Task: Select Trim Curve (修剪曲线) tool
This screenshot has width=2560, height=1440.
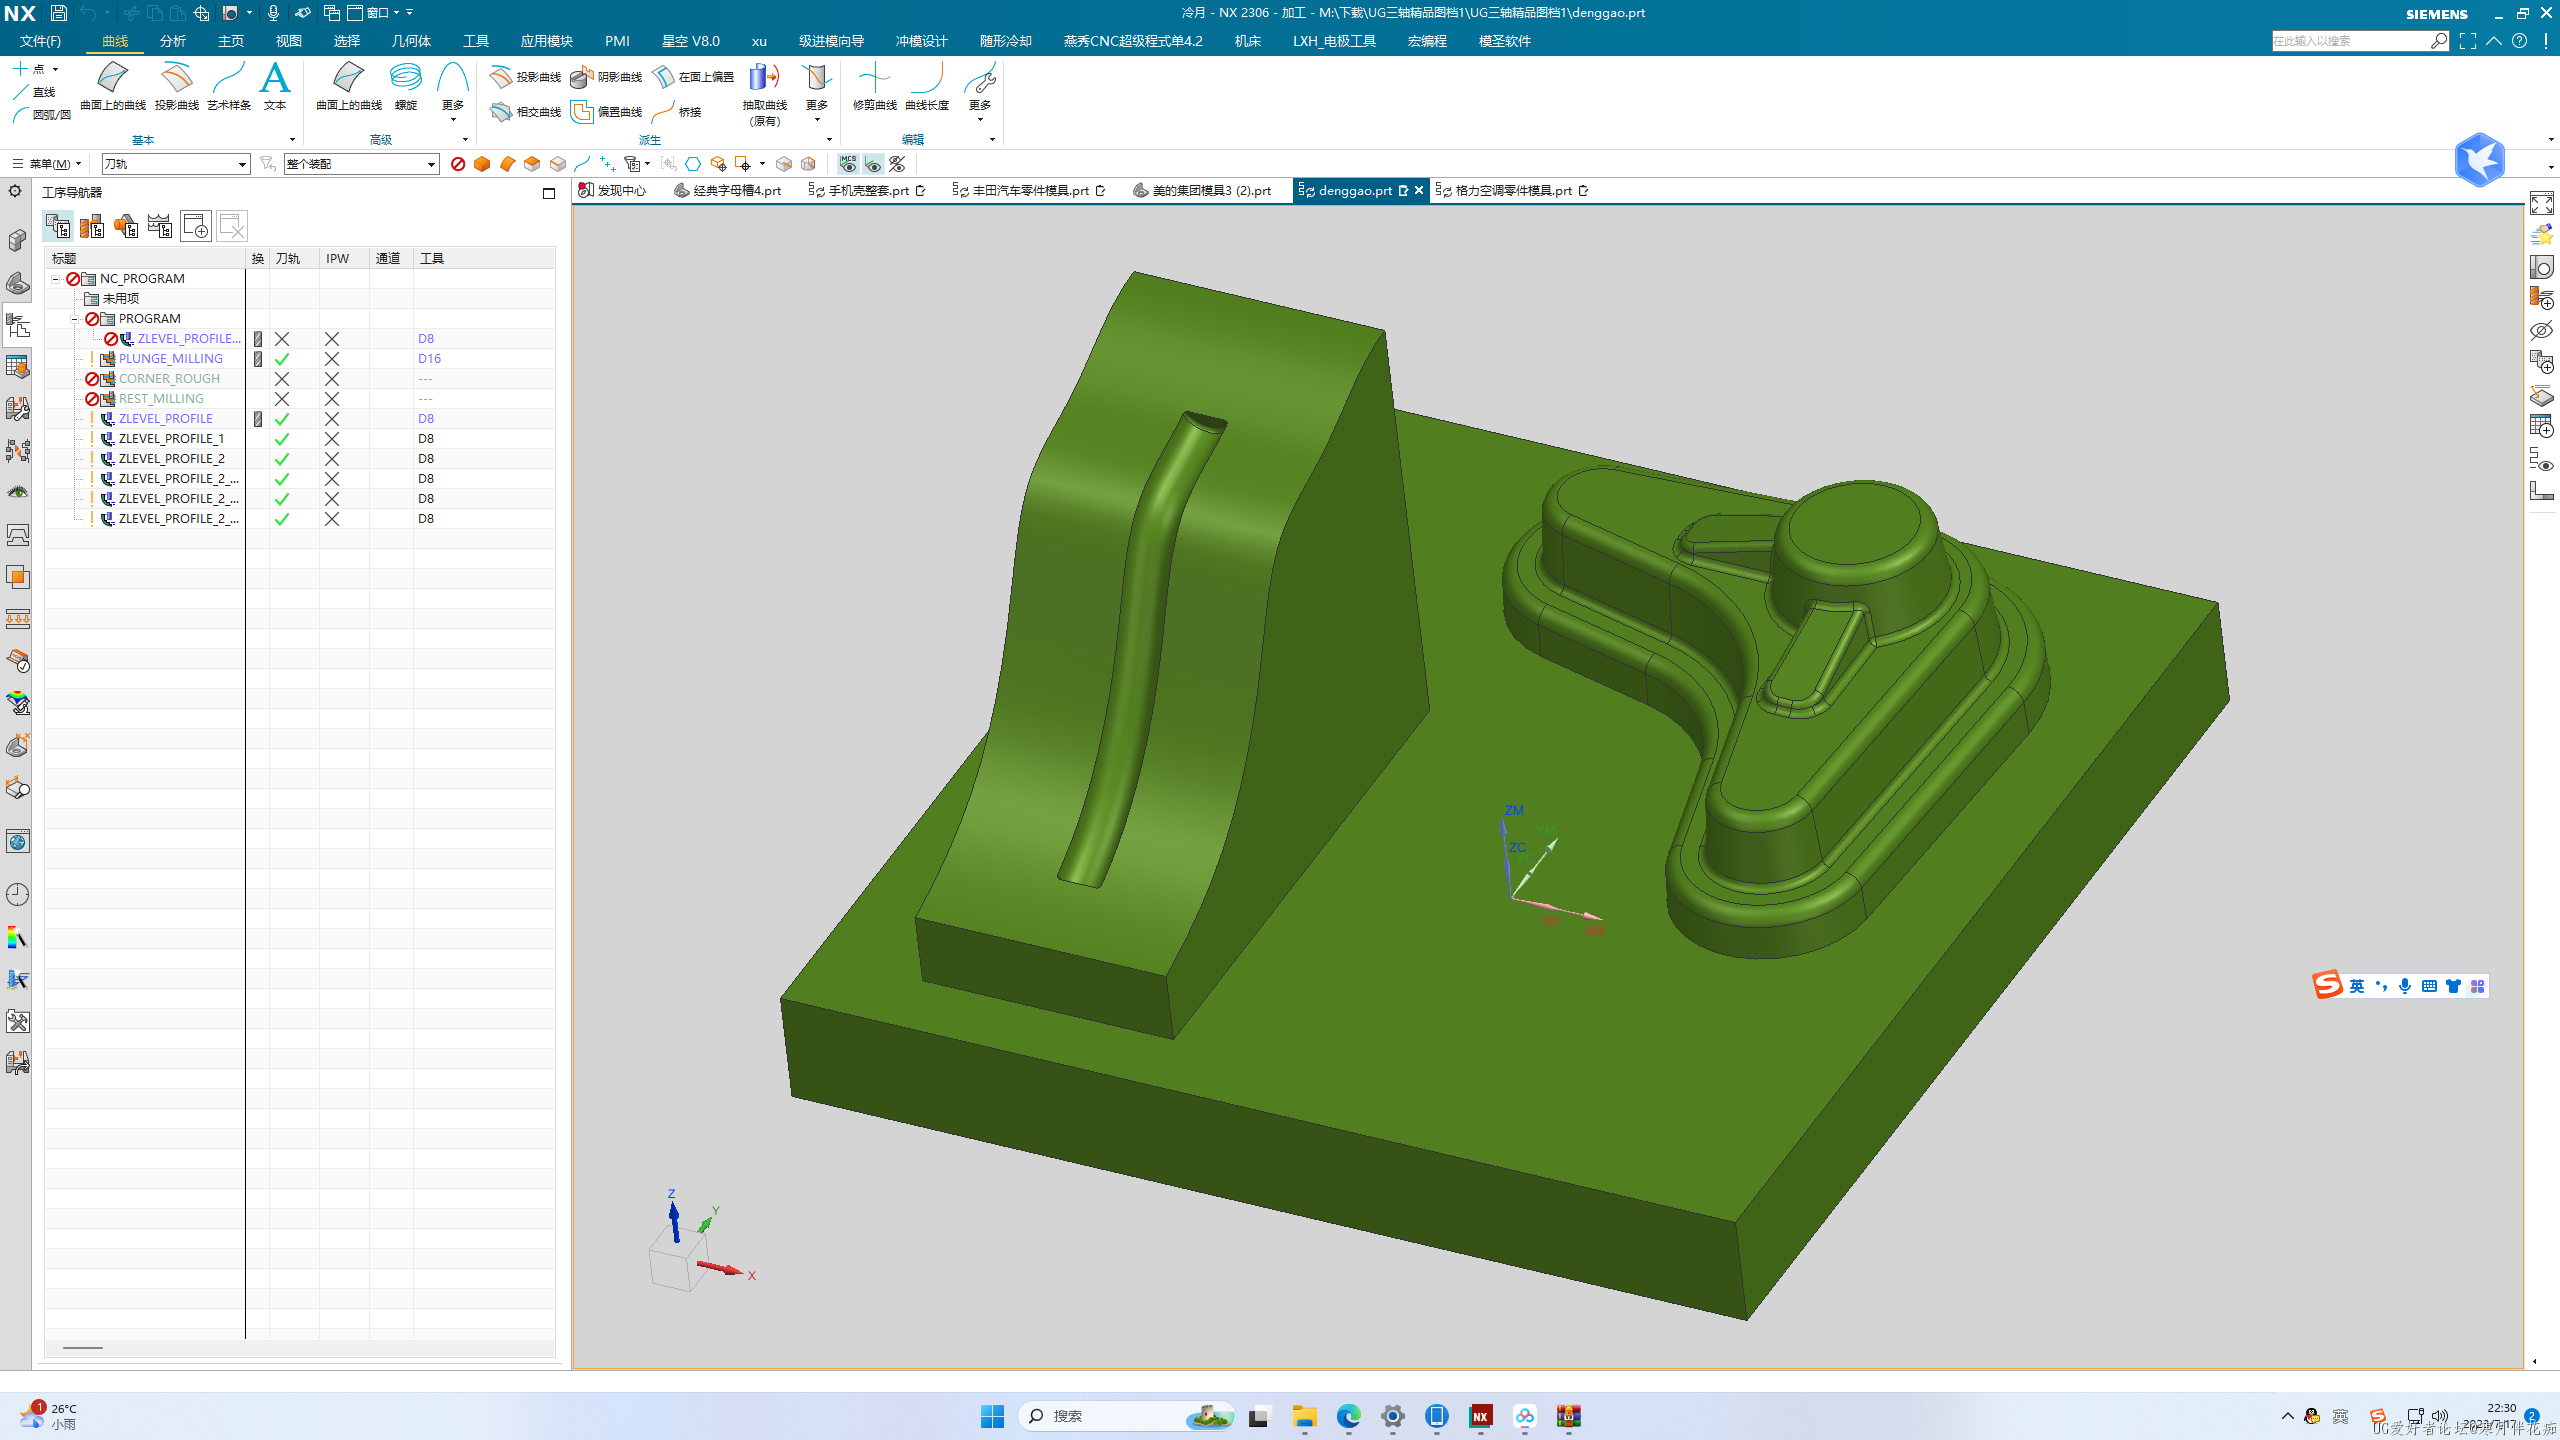Action: point(874,87)
